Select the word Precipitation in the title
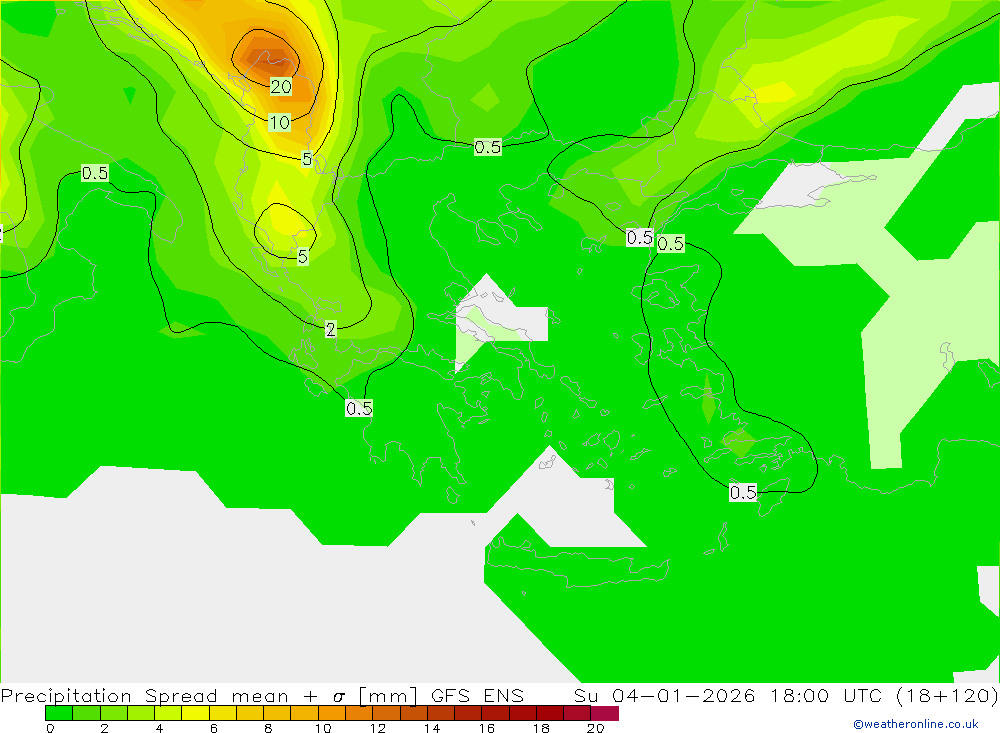 click(66, 696)
